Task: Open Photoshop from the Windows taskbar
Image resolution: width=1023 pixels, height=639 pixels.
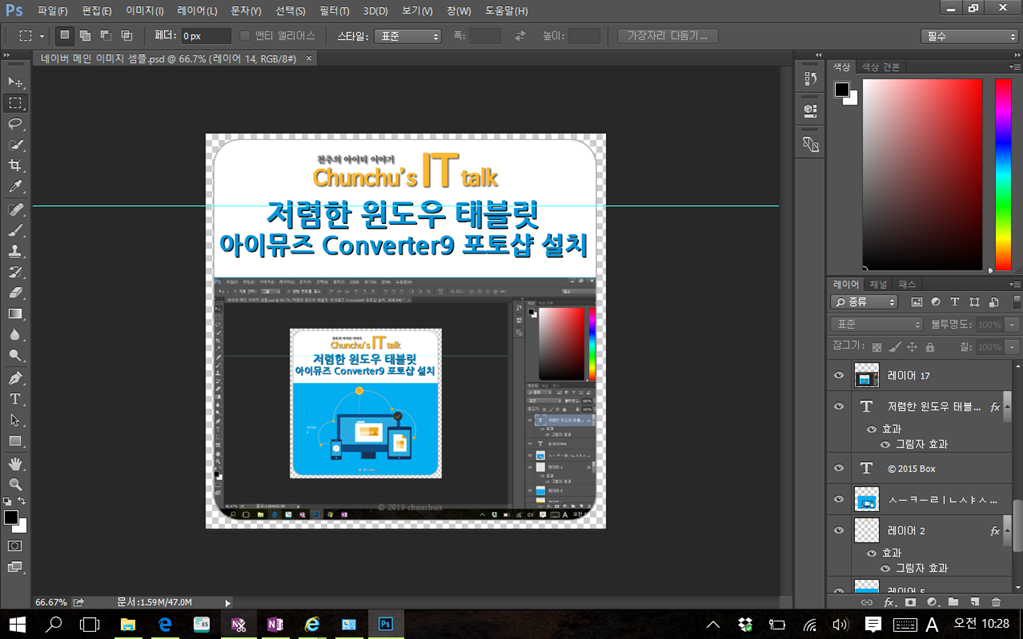Action: (386, 624)
